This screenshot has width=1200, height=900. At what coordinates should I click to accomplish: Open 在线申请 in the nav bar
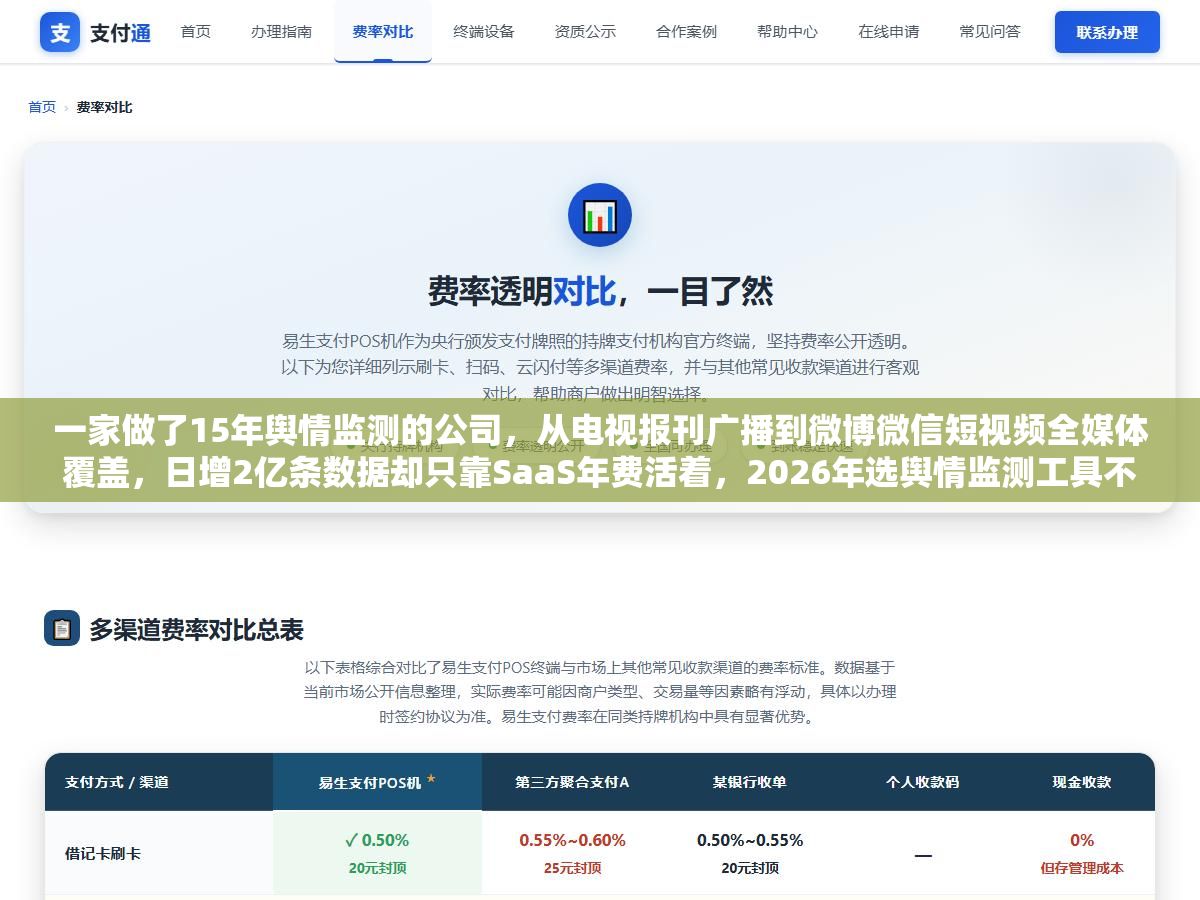(888, 32)
